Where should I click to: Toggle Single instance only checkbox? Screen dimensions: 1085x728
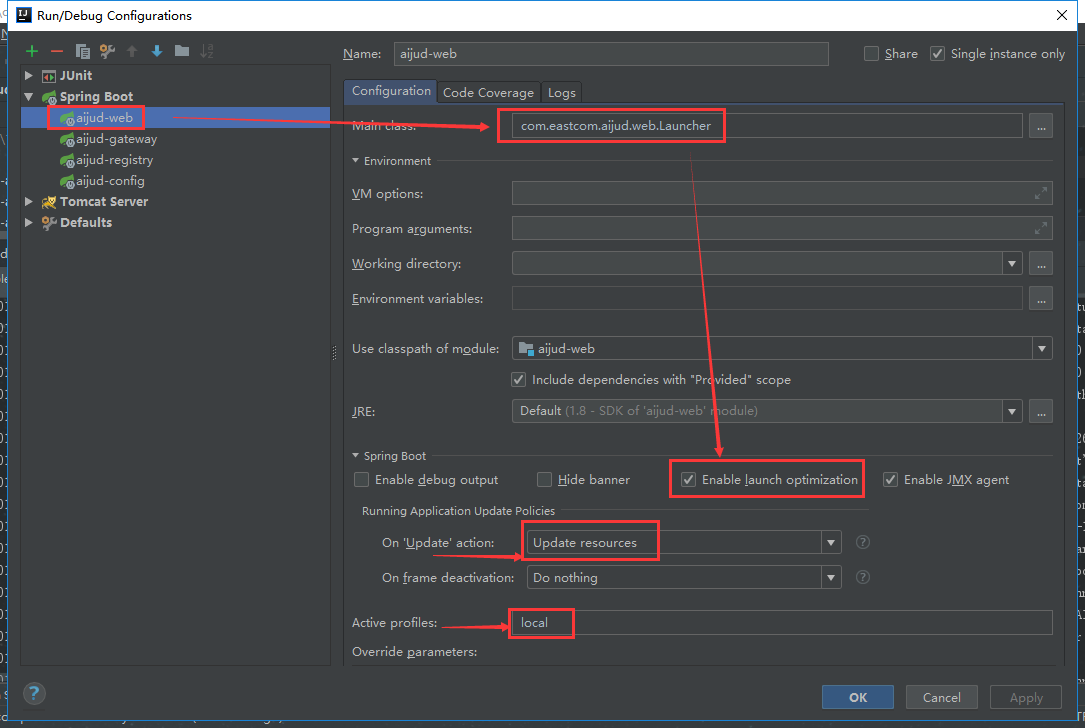(937, 54)
